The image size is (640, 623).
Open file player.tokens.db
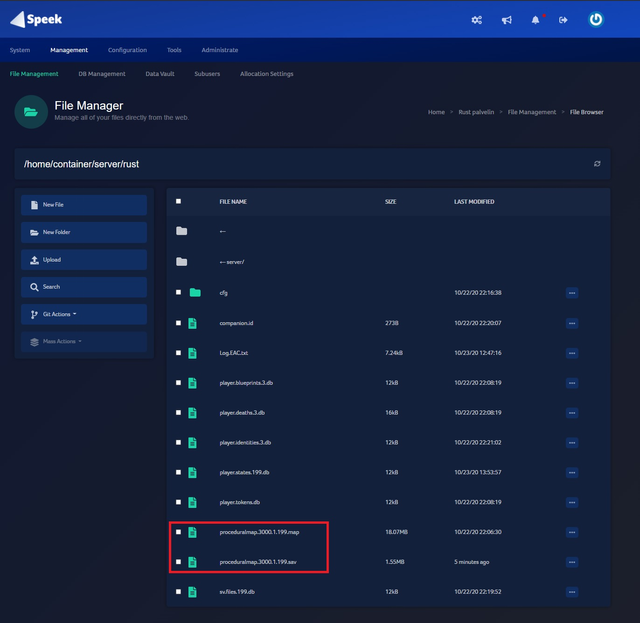click(x=240, y=502)
